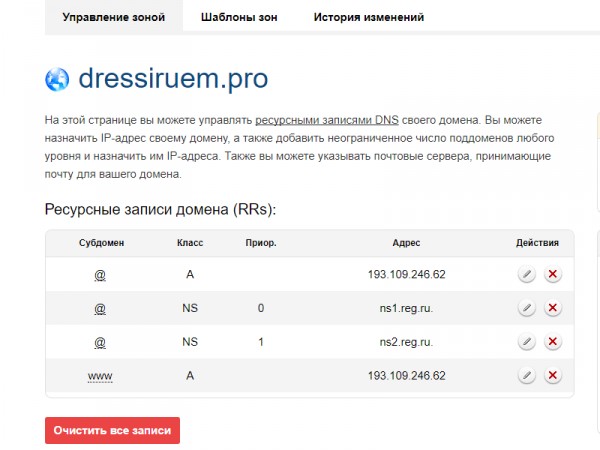Click the globe icon beside dressiruem.pro
This screenshot has height=450, width=600.
coord(57,79)
